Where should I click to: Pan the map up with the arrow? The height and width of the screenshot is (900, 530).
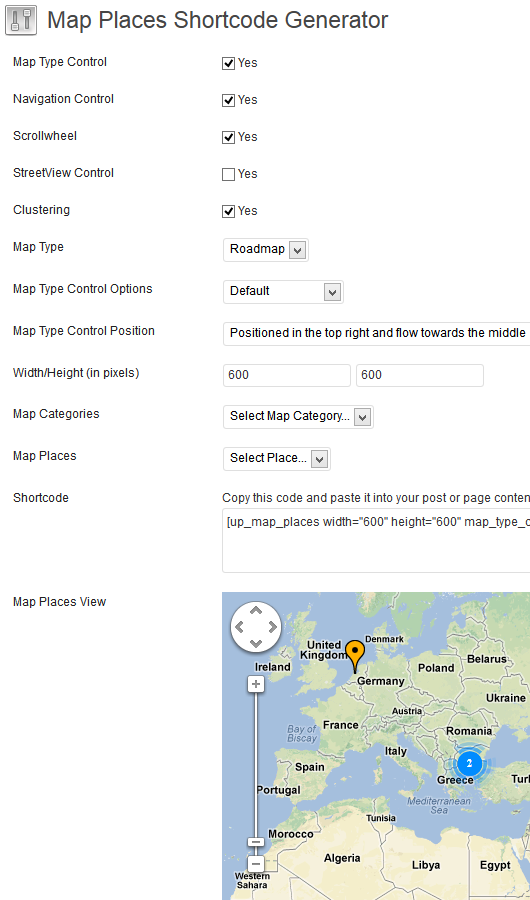click(x=256, y=611)
